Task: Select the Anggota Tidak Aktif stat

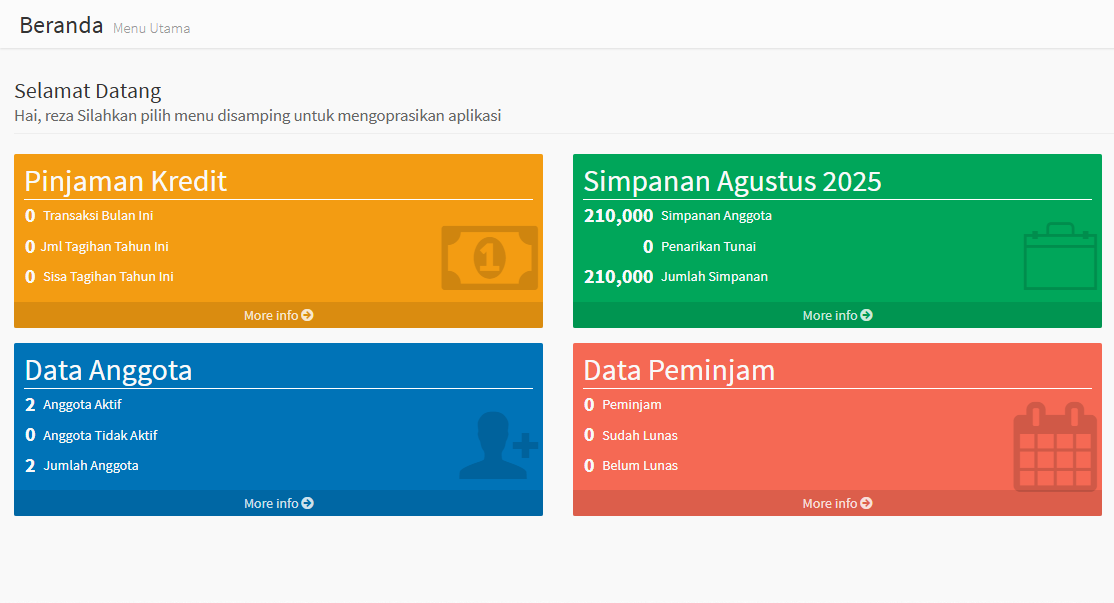Action: tap(100, 435)
